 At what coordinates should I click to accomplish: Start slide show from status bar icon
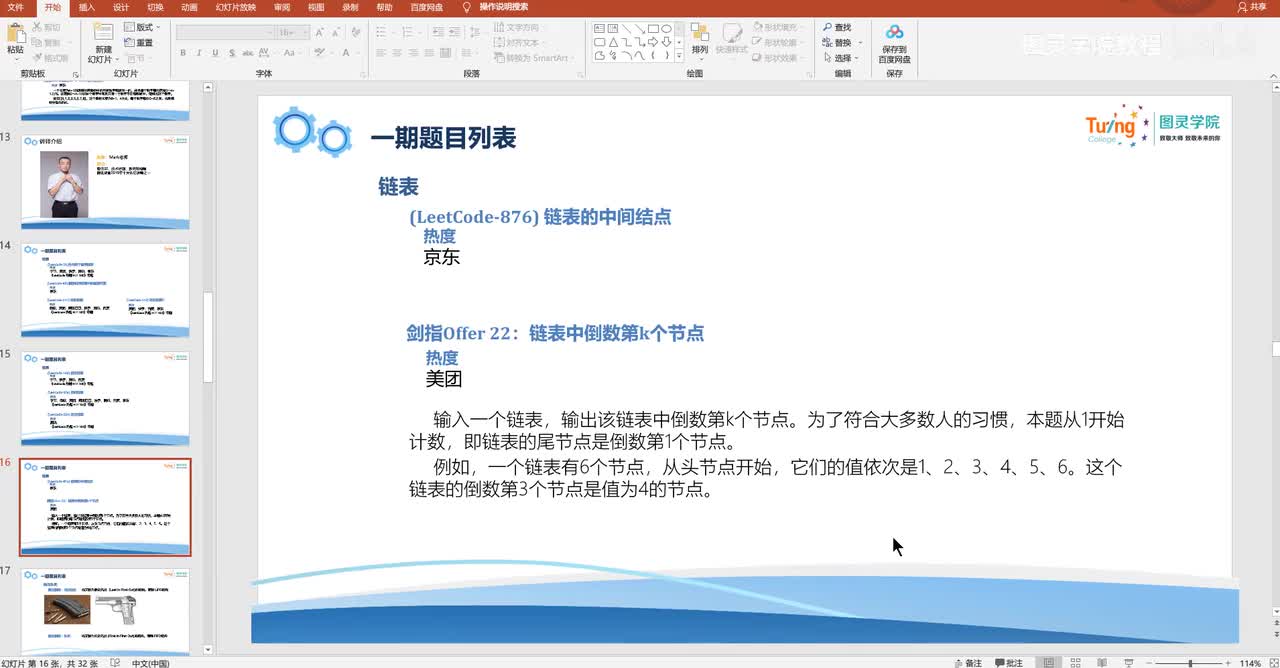[1129, 663]
